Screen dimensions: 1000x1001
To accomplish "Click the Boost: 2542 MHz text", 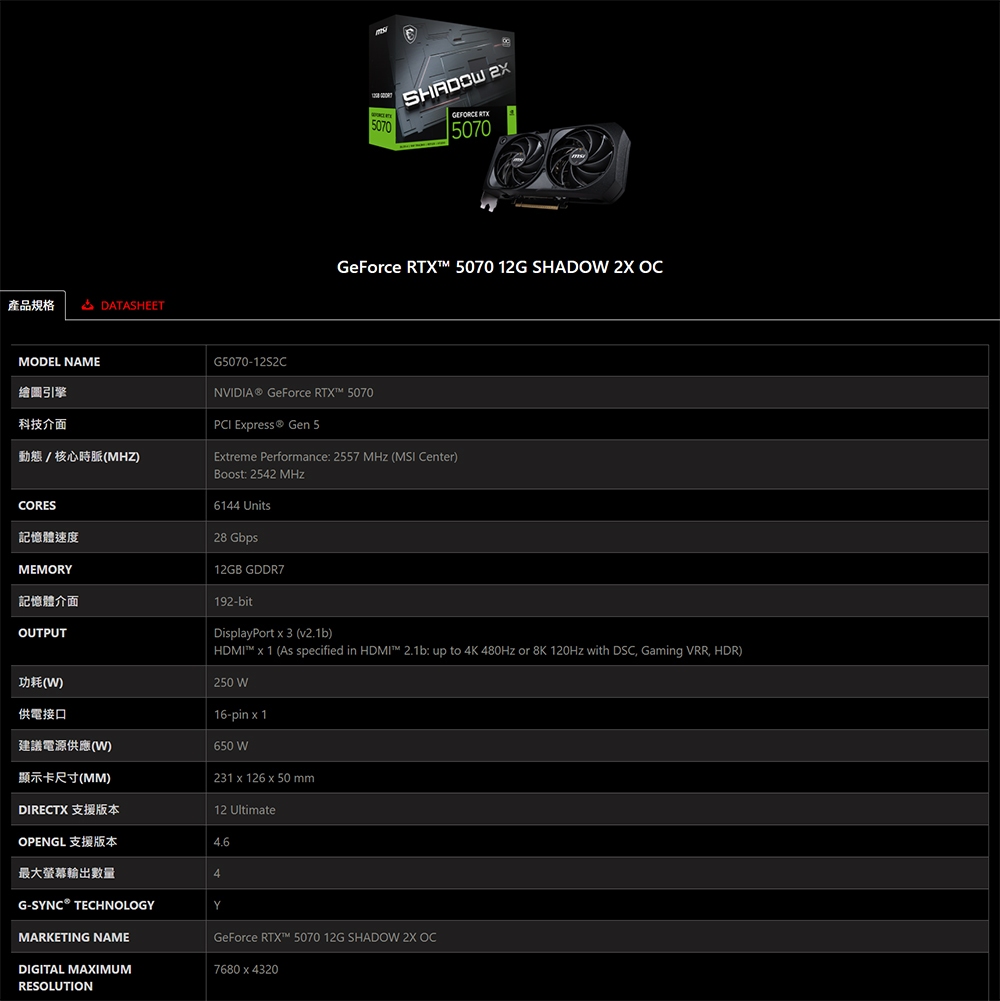I will 259,474.
